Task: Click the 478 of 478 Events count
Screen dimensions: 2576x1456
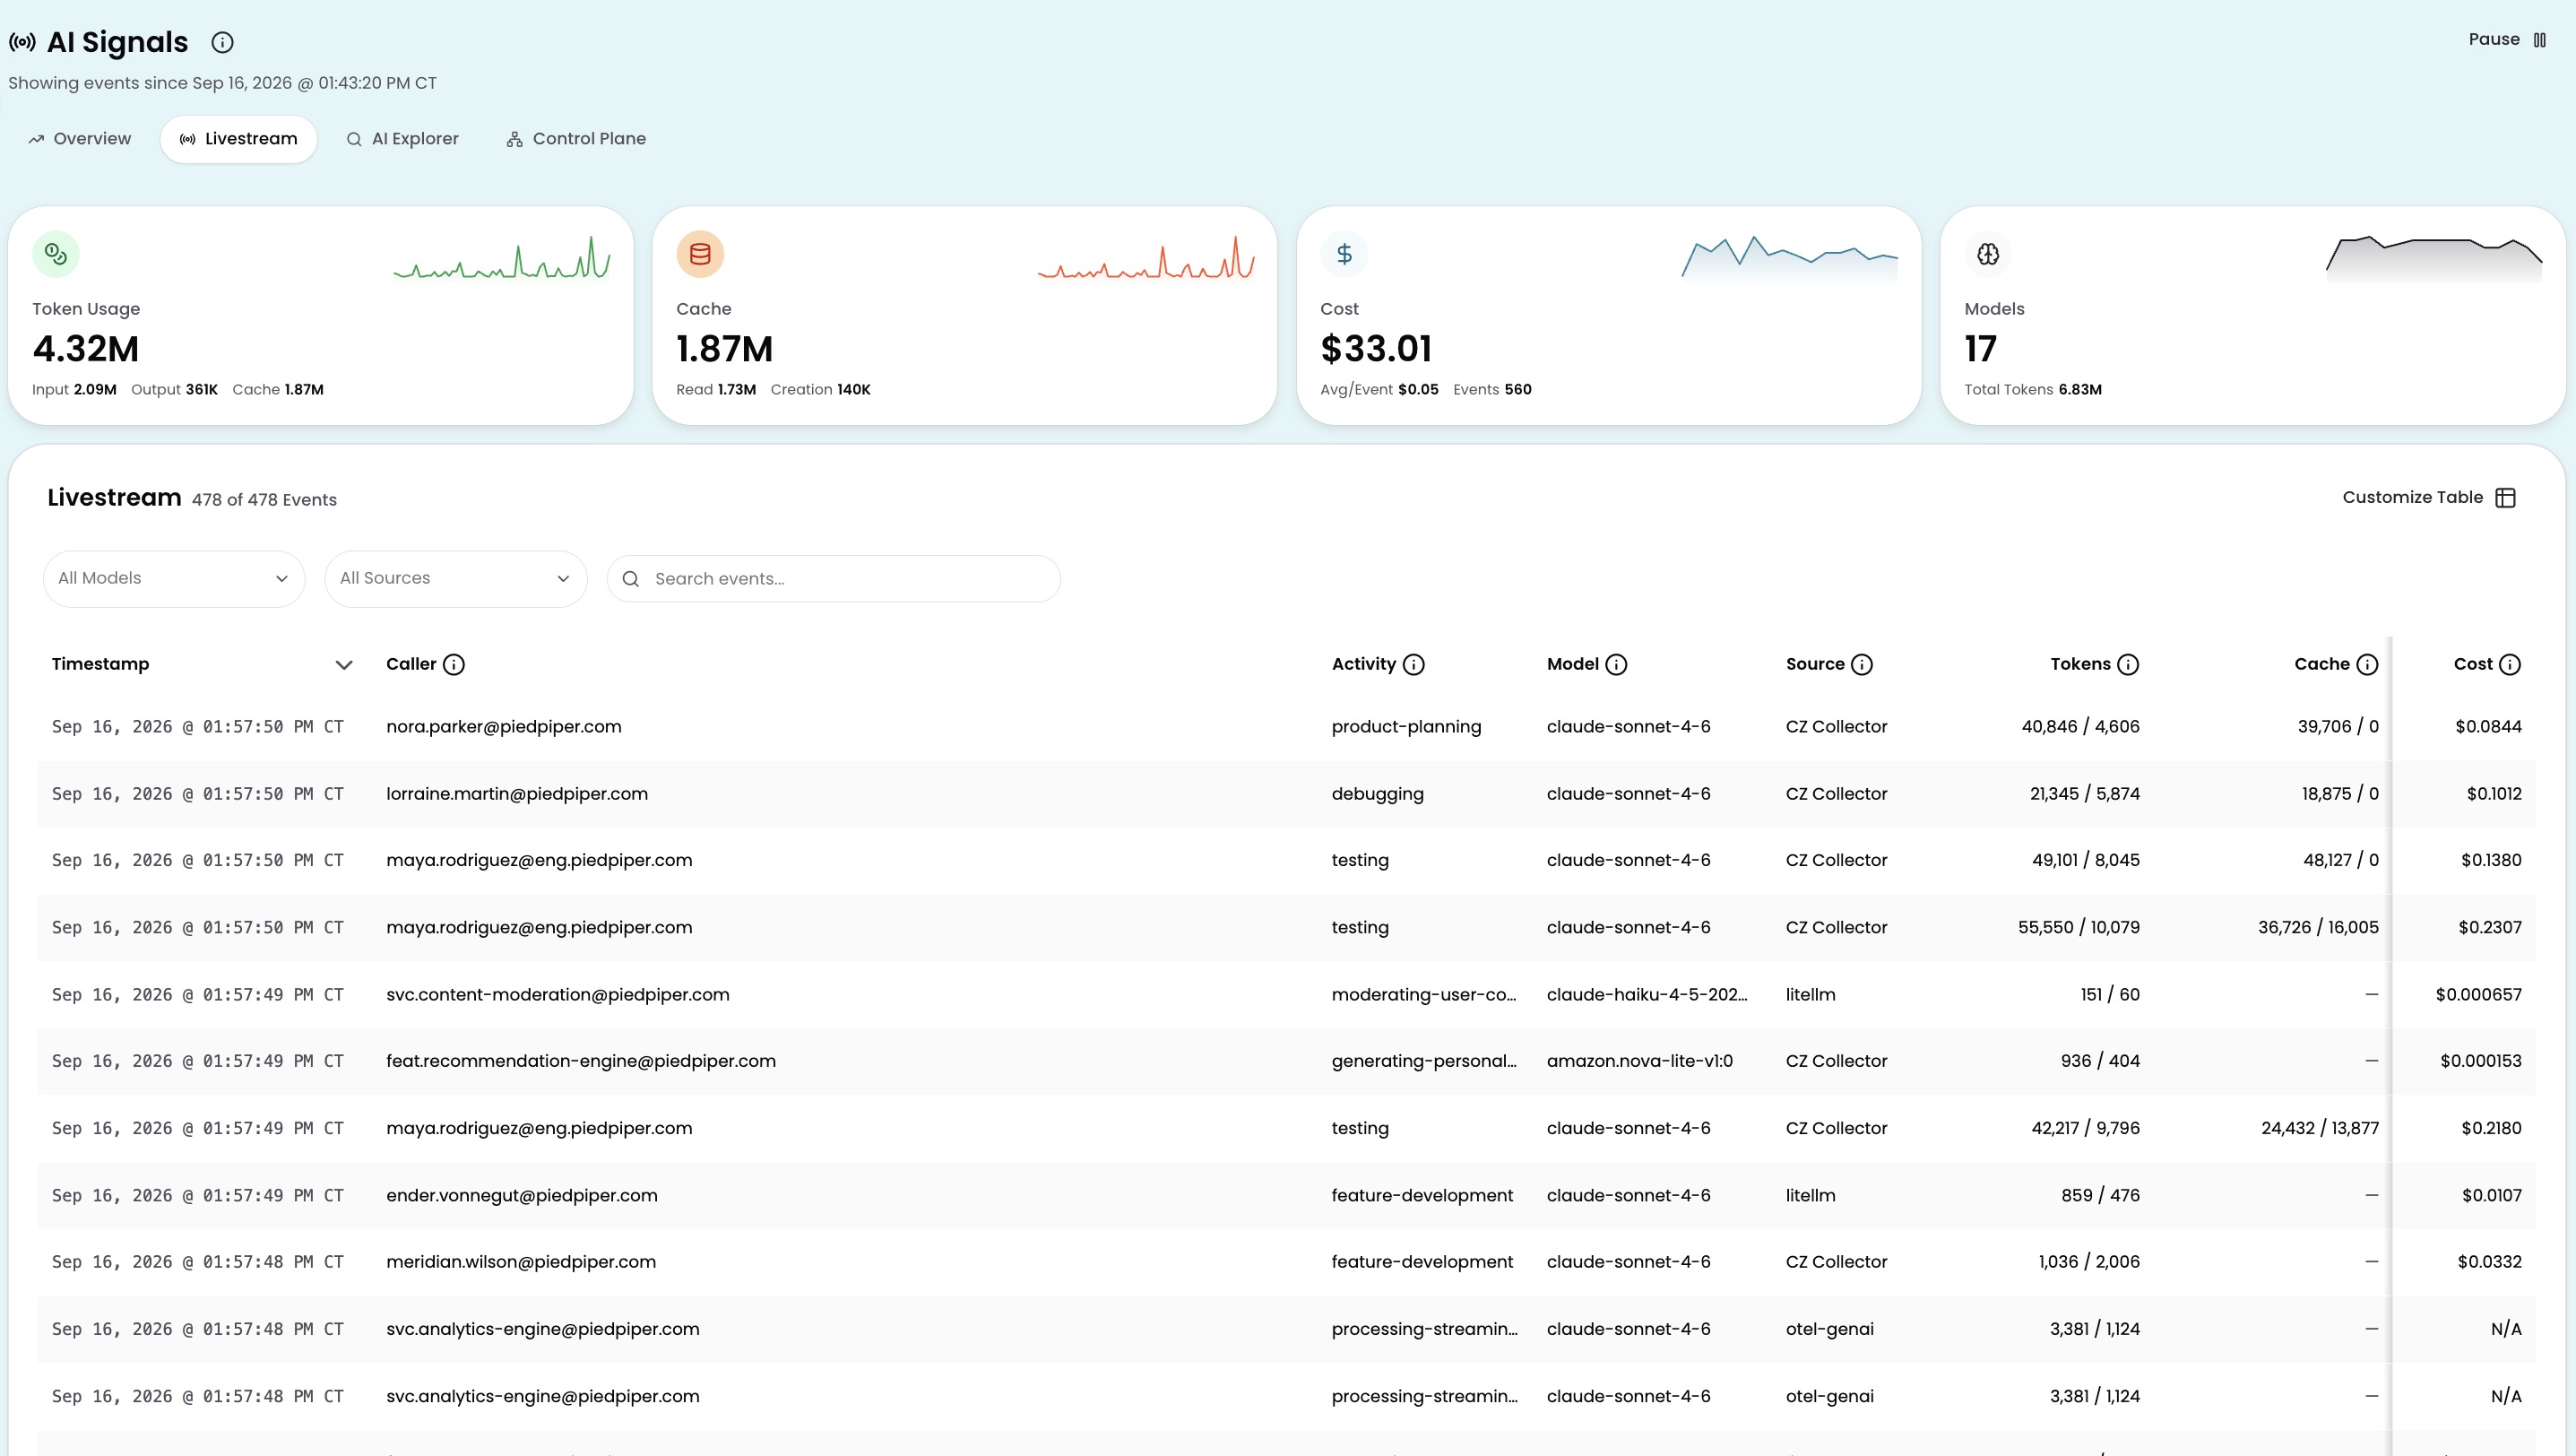Action: pyautogui.click(x=264, y=500)
